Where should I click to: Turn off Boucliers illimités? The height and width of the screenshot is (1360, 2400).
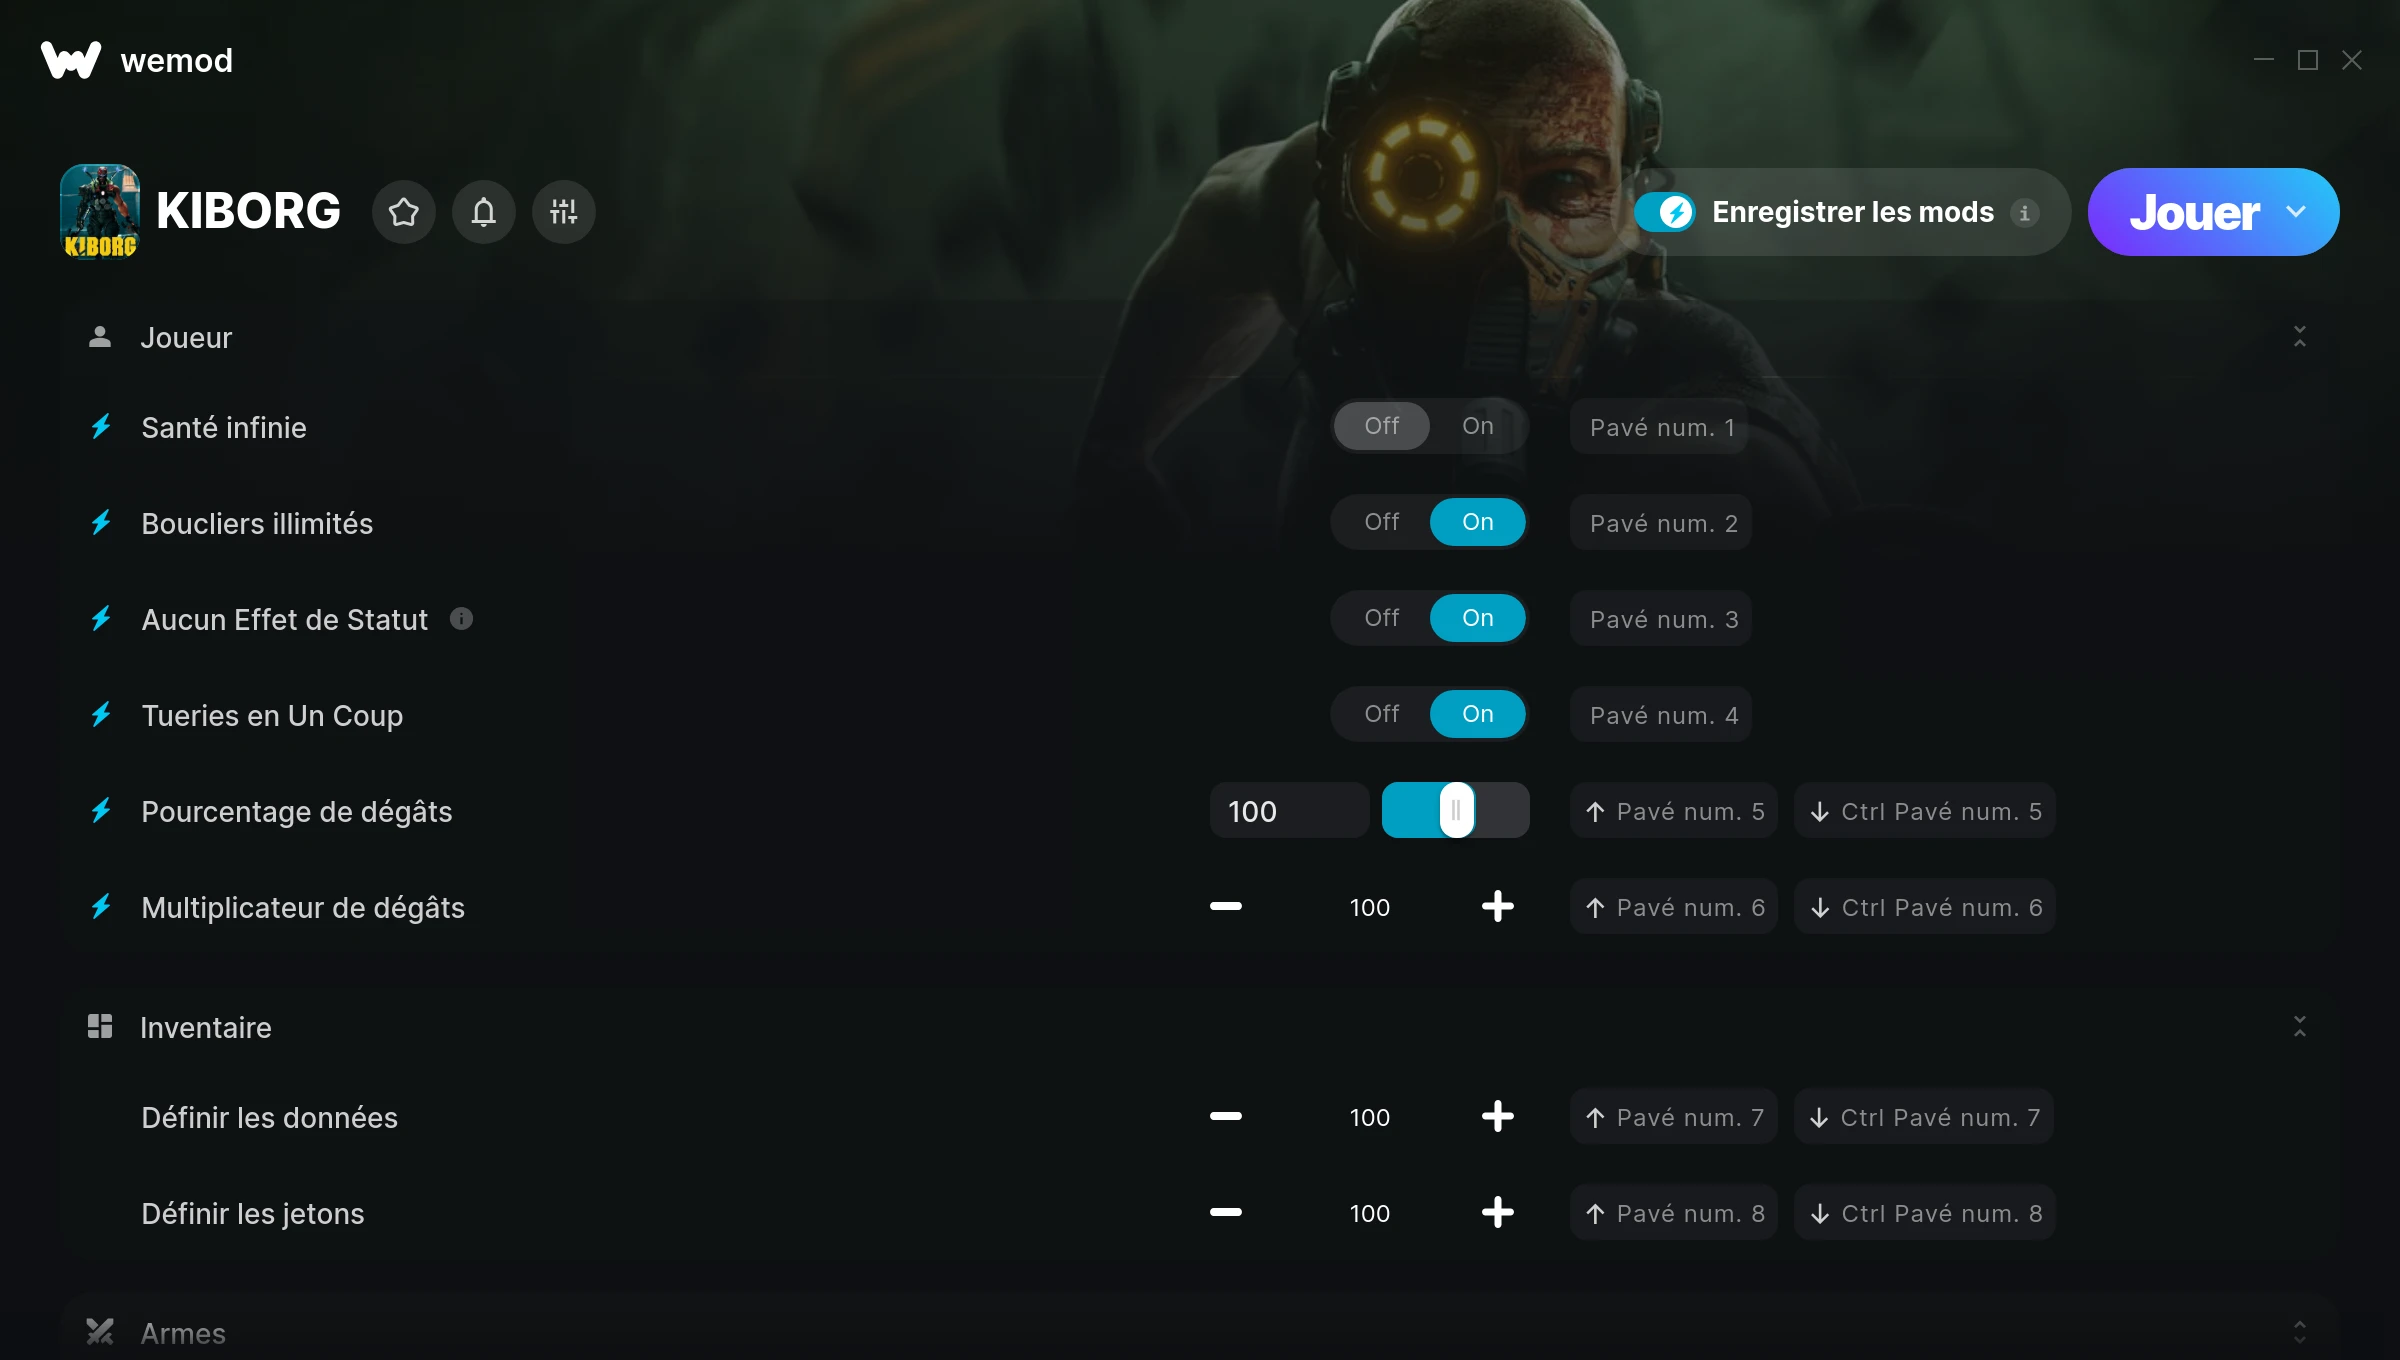point(1382,522)
